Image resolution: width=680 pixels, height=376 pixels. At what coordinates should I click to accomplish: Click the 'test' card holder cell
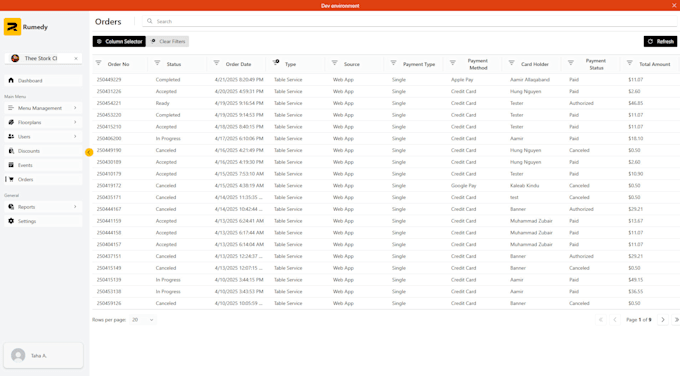click(514, 197)
